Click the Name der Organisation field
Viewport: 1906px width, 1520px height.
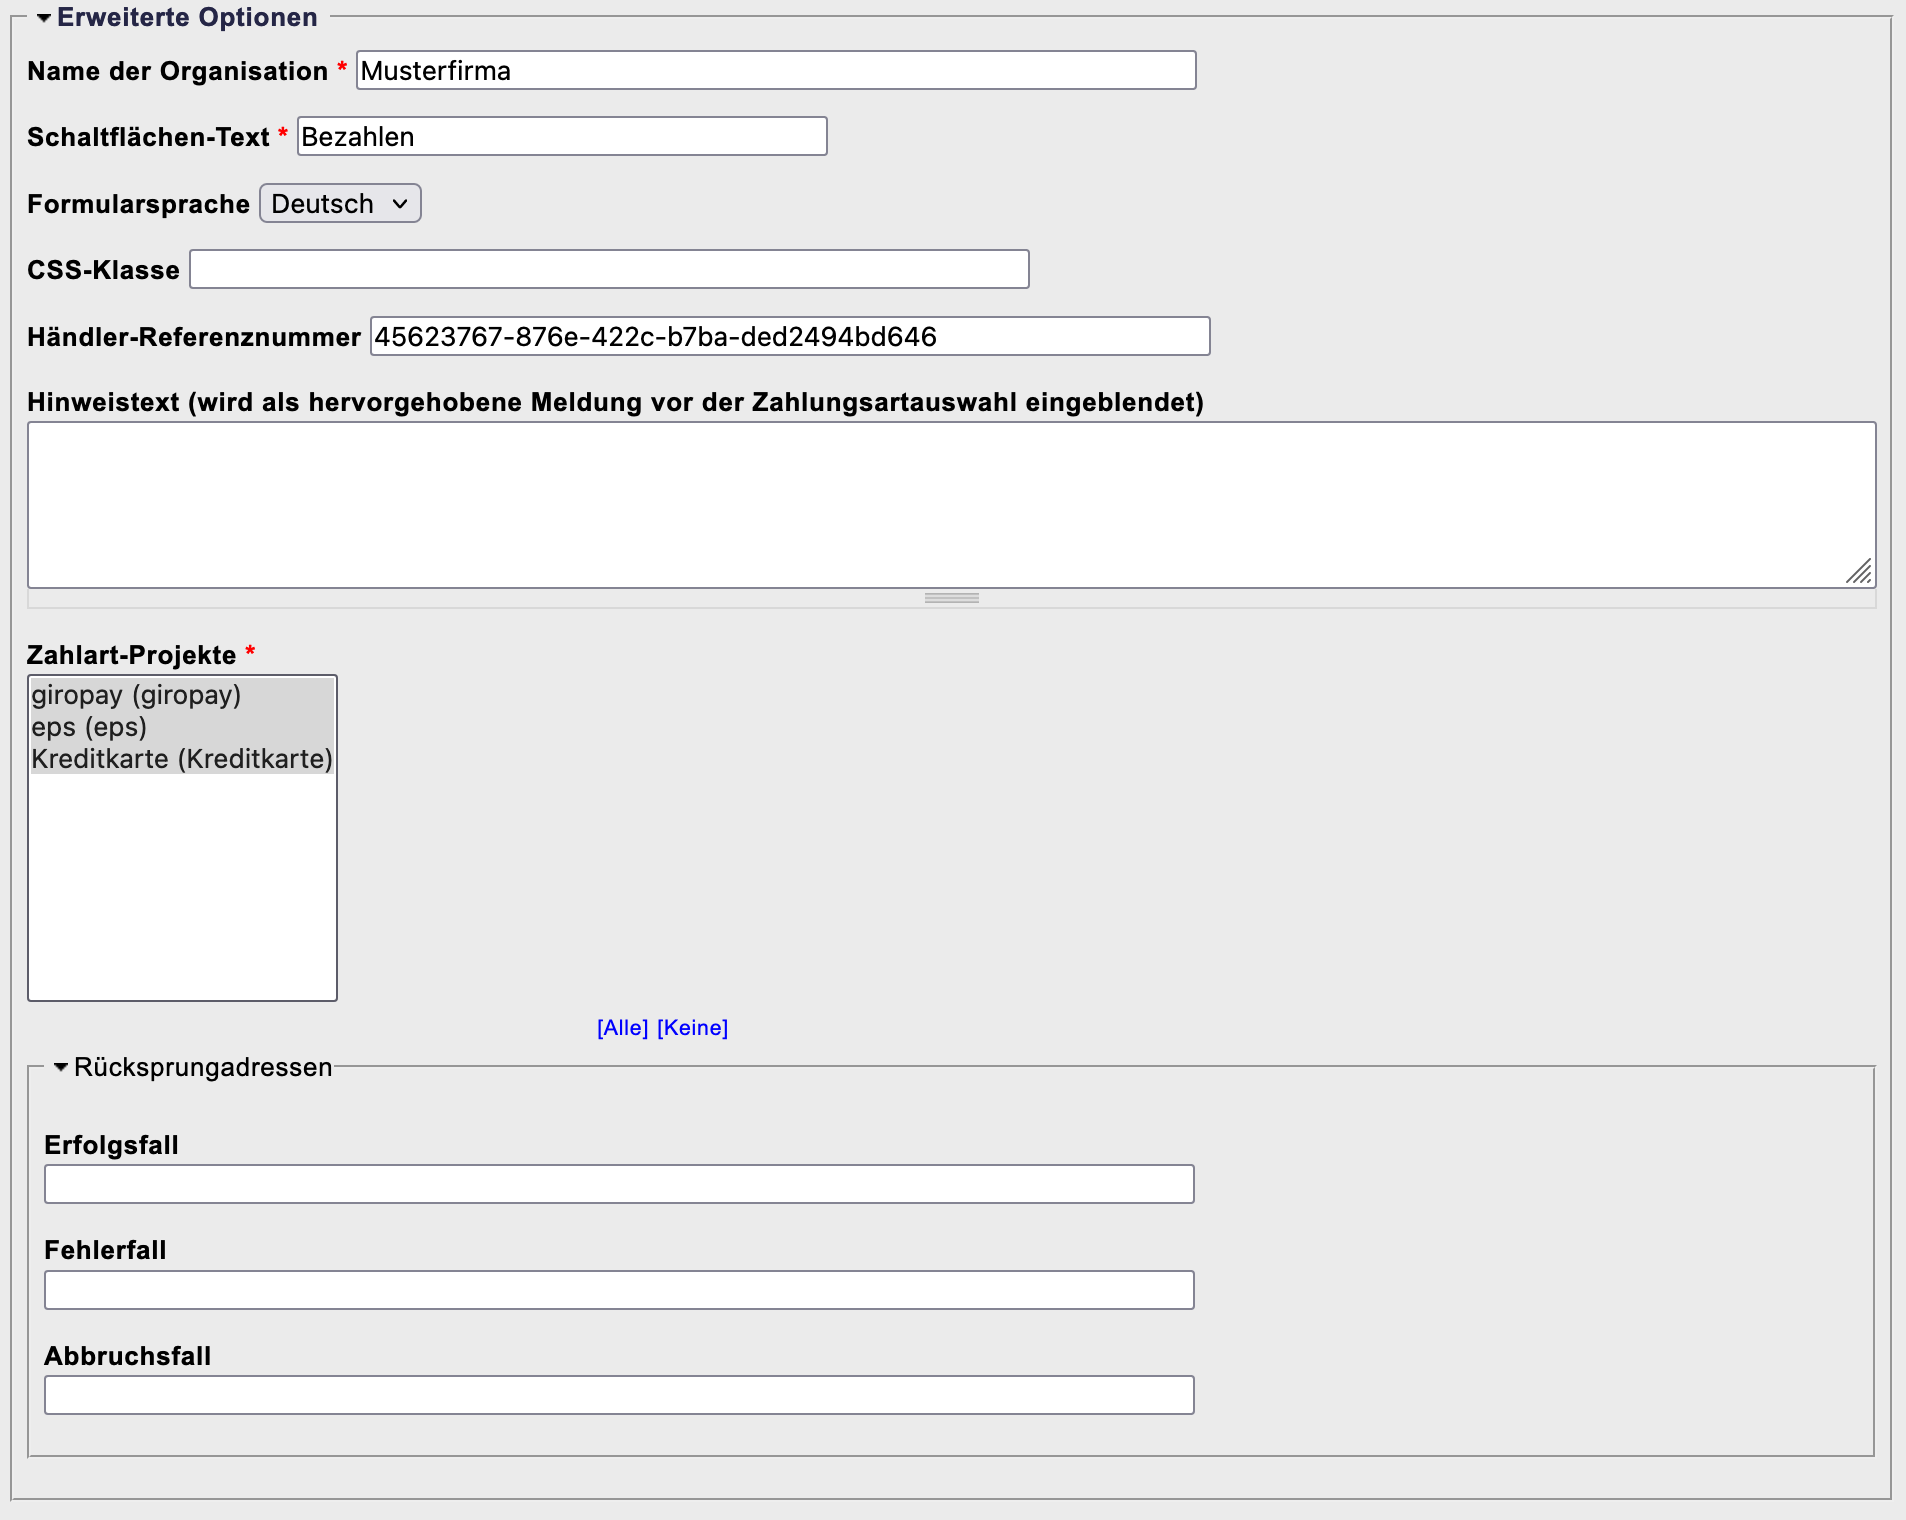point(775,71)
